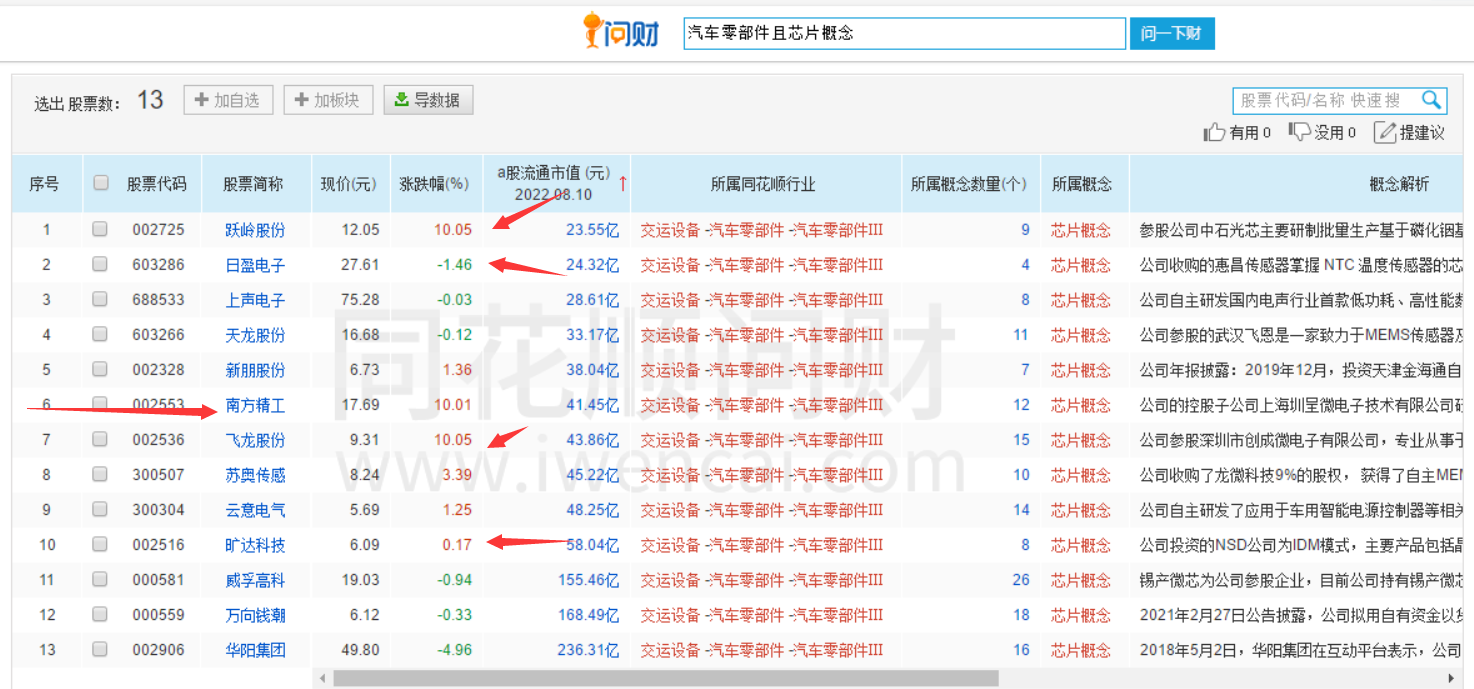This screenshot has width=1474, height=689.
Task: Click the 加板块 button
Action: 328,100
